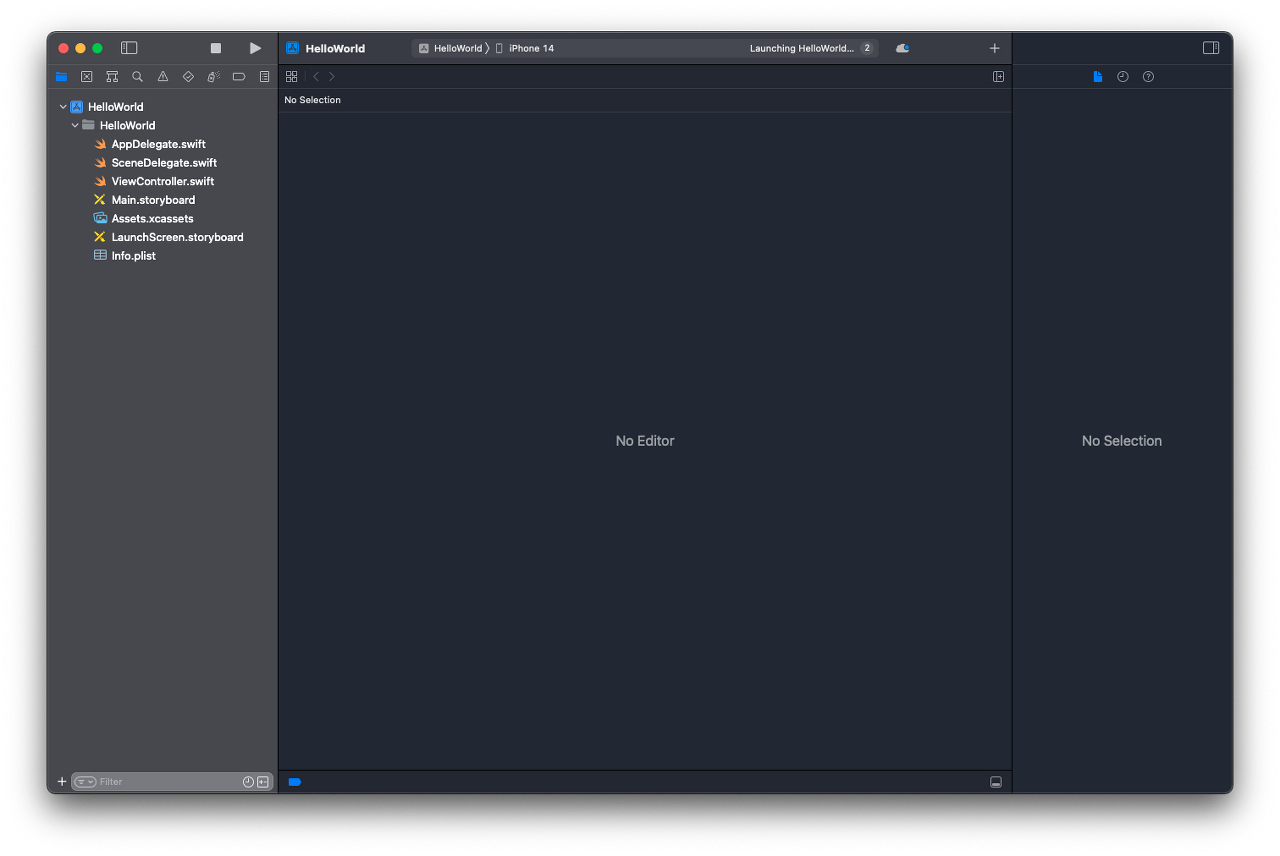Open the Xcode Cloud status icon
This screenshot has width=1280, height=856.
pos(902,48)
